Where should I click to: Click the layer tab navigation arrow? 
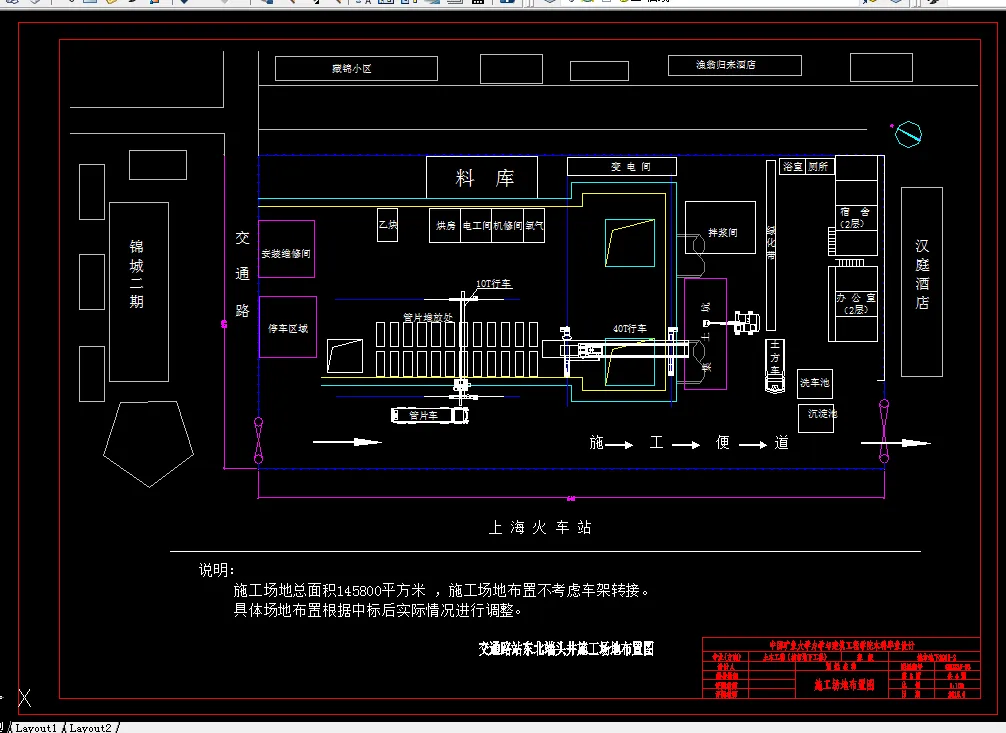[x=4, y=727]
